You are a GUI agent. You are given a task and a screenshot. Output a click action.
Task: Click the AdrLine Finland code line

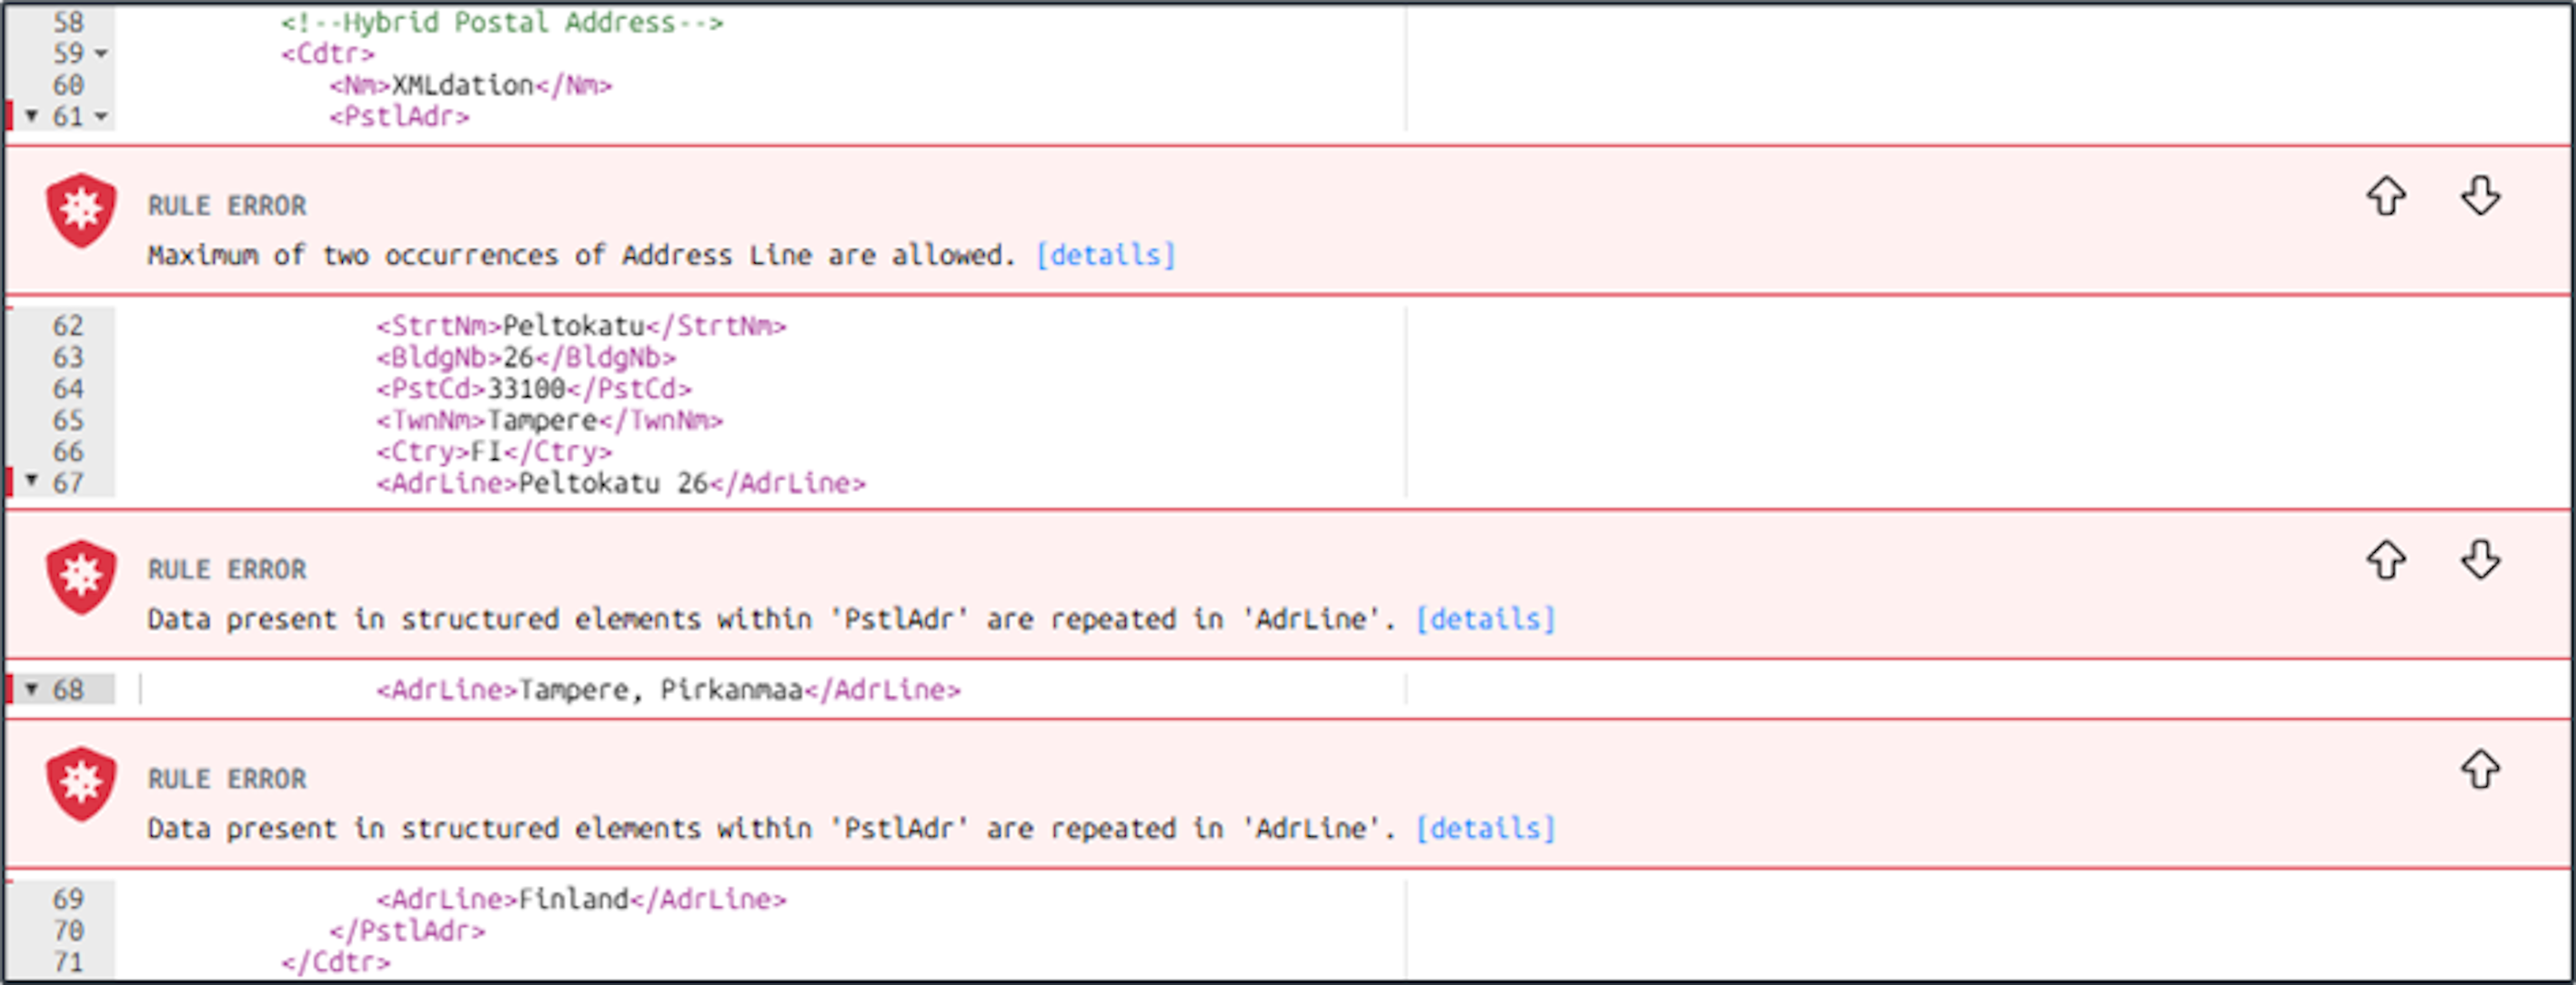pos(581,899)
